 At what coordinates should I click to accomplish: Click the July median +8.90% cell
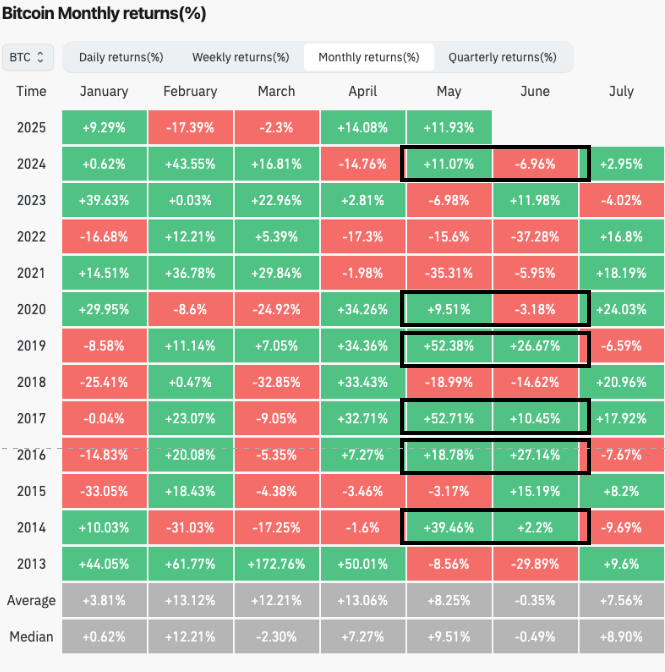pyautogui.click(x=621, y=636)
